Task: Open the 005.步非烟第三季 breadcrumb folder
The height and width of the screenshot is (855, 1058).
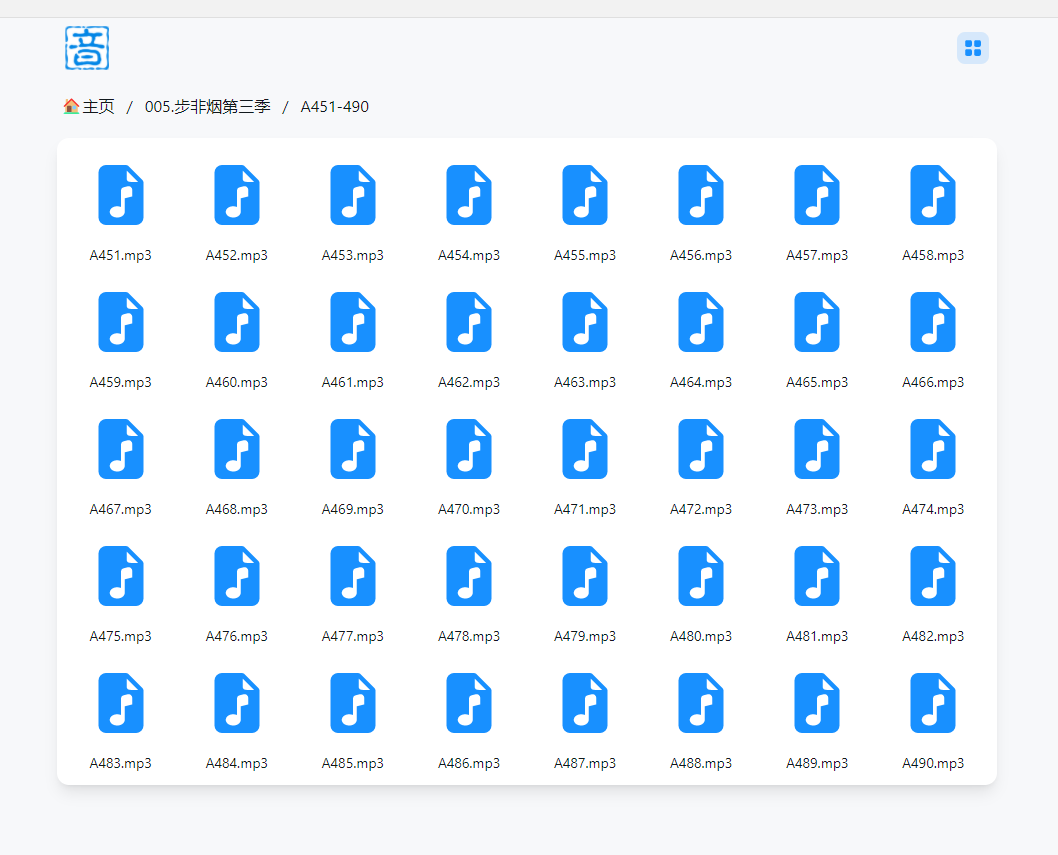Action: tap(207, 107)
